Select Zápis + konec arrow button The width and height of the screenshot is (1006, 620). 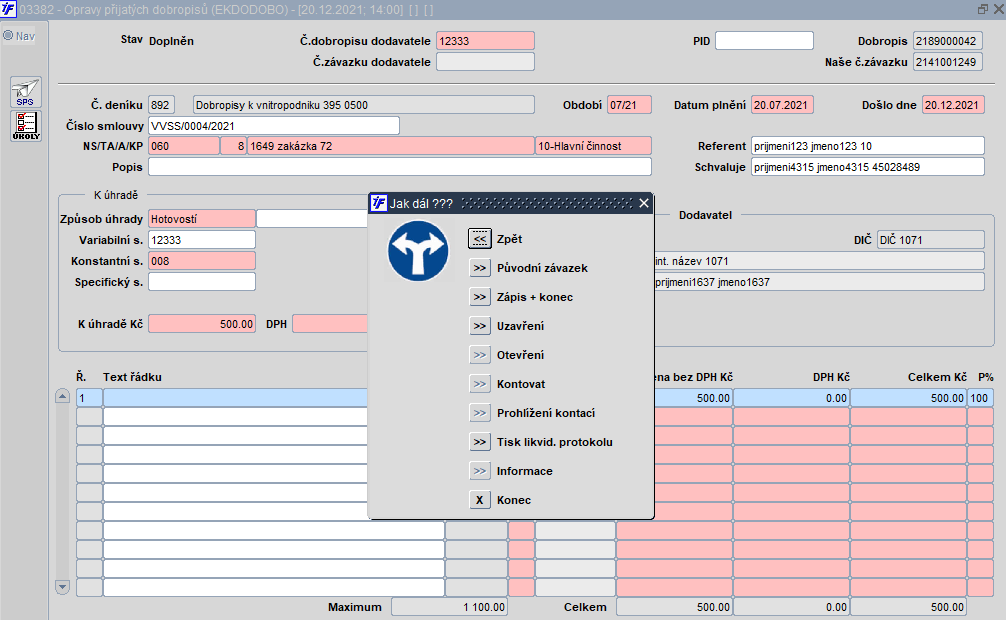click(480, 297)
